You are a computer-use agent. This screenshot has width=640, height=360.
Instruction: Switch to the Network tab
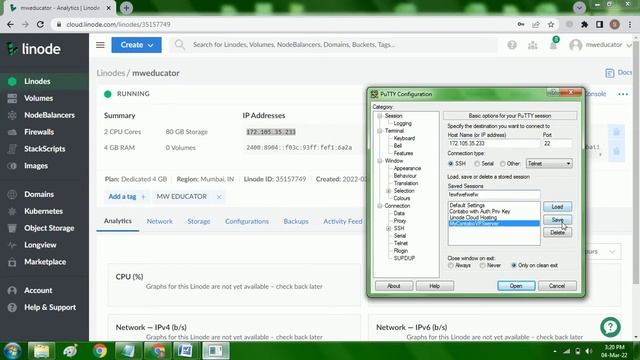160,221
